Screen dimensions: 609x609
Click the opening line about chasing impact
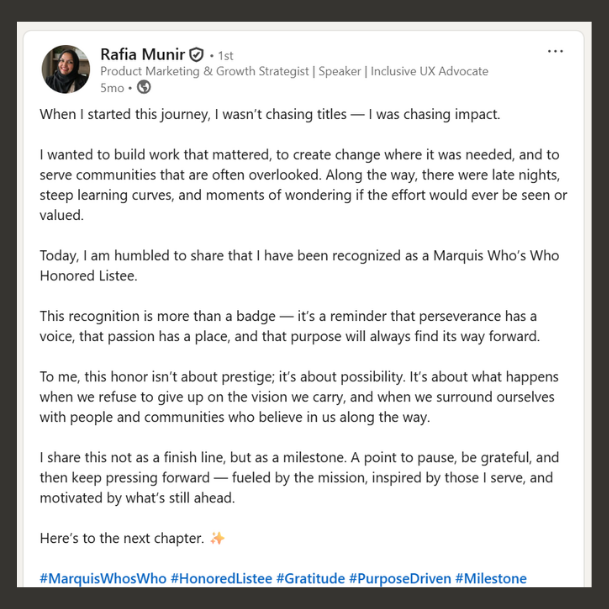(x=269, y=114)
